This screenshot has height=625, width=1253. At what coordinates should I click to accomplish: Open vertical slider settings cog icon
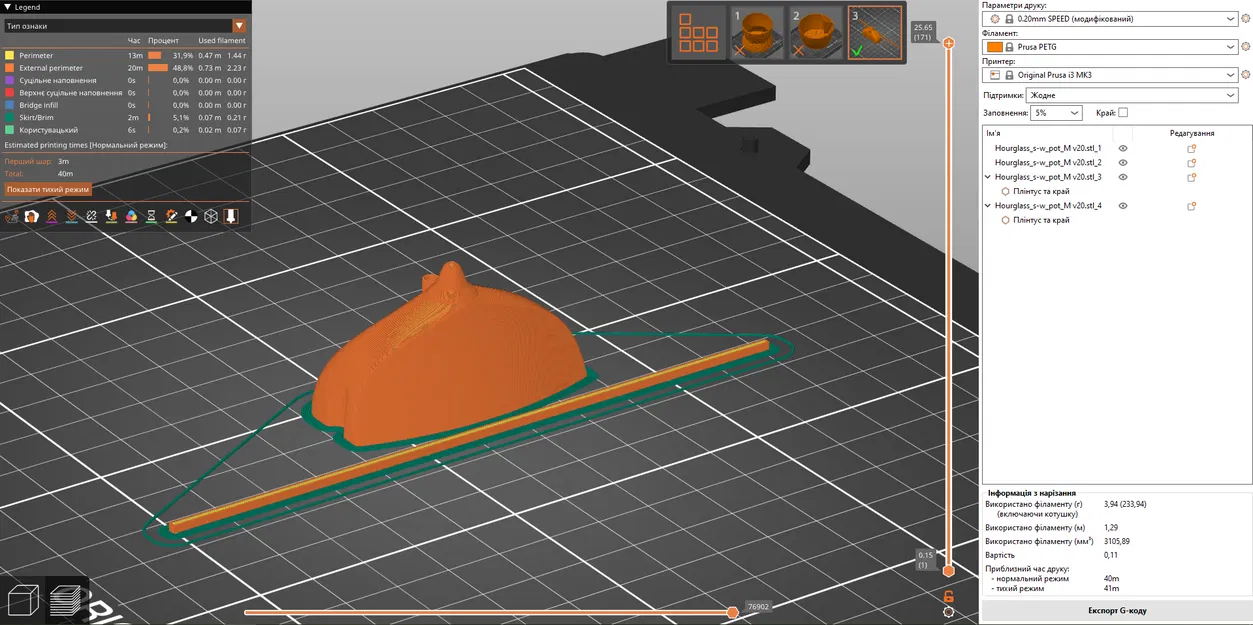pyautogui.click(x=948, y=612)
